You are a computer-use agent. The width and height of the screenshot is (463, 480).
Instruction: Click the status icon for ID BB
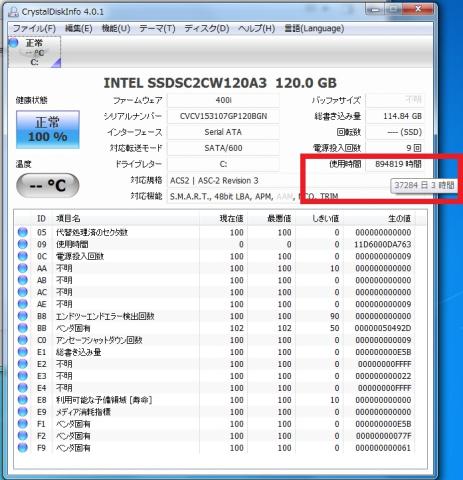point(23,328)
